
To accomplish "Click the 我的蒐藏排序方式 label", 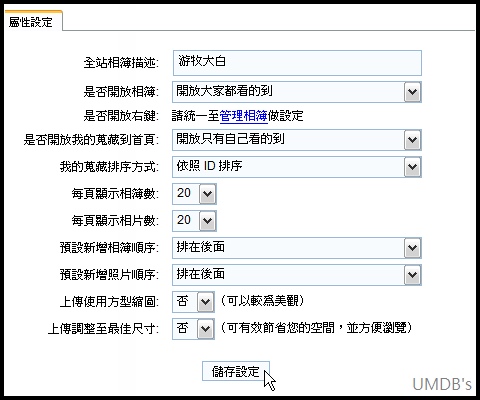I will (109, 167).
